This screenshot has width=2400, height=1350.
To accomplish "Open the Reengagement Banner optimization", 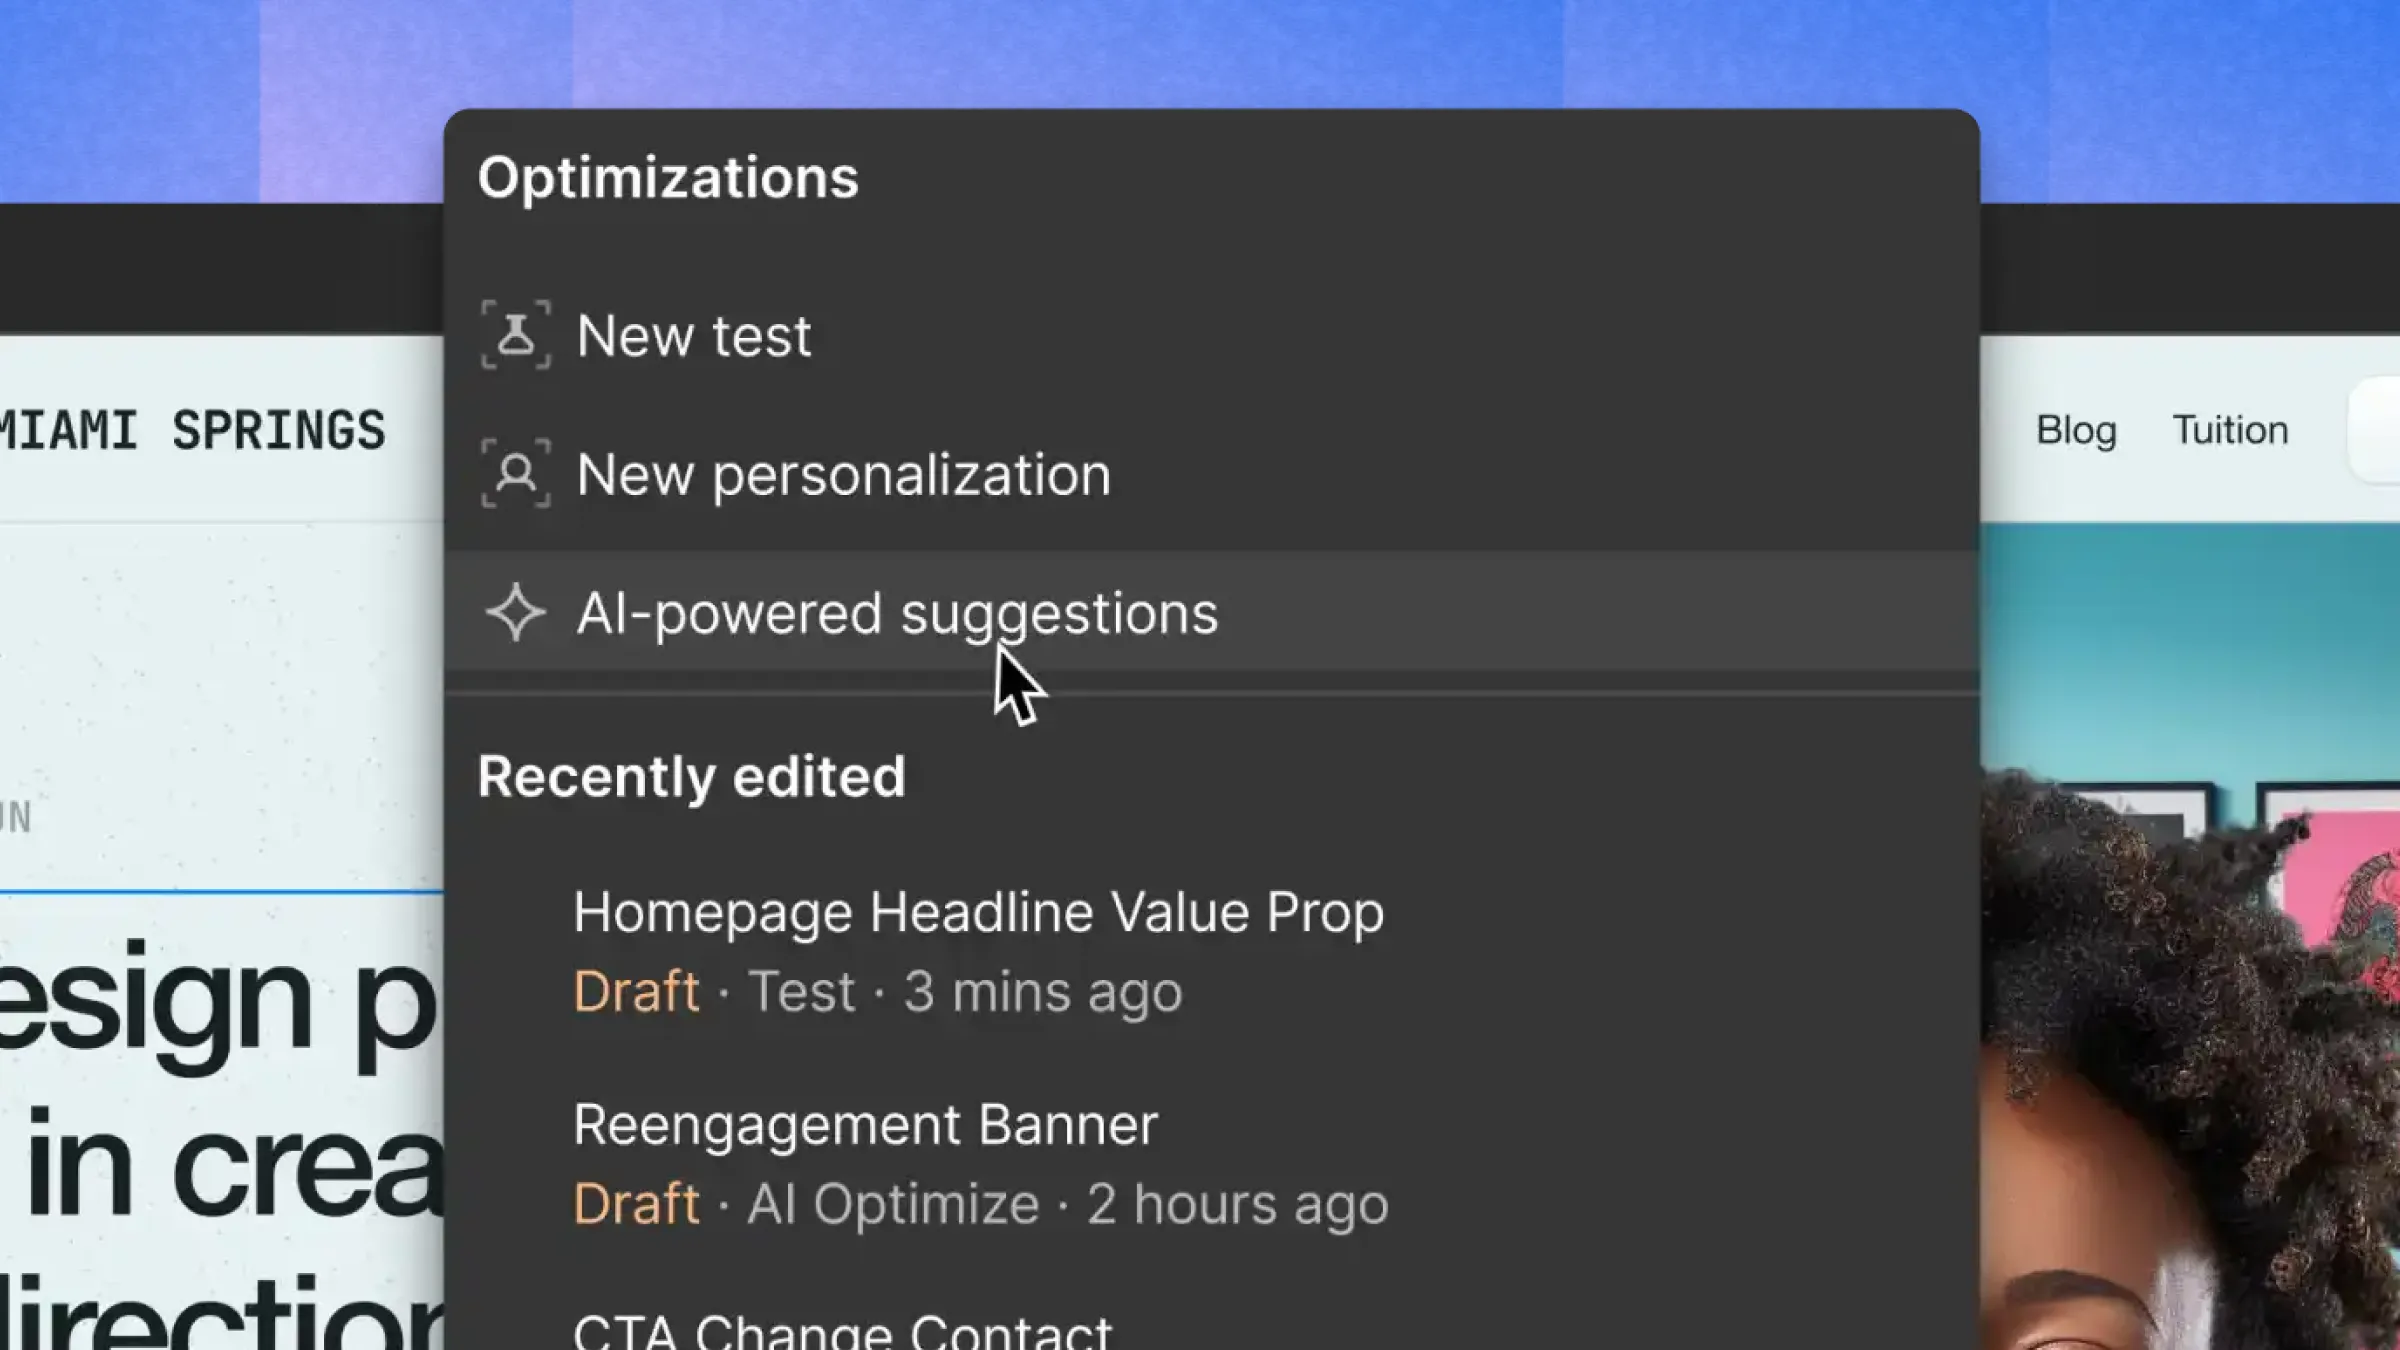I will click(x=865, y=1124).
